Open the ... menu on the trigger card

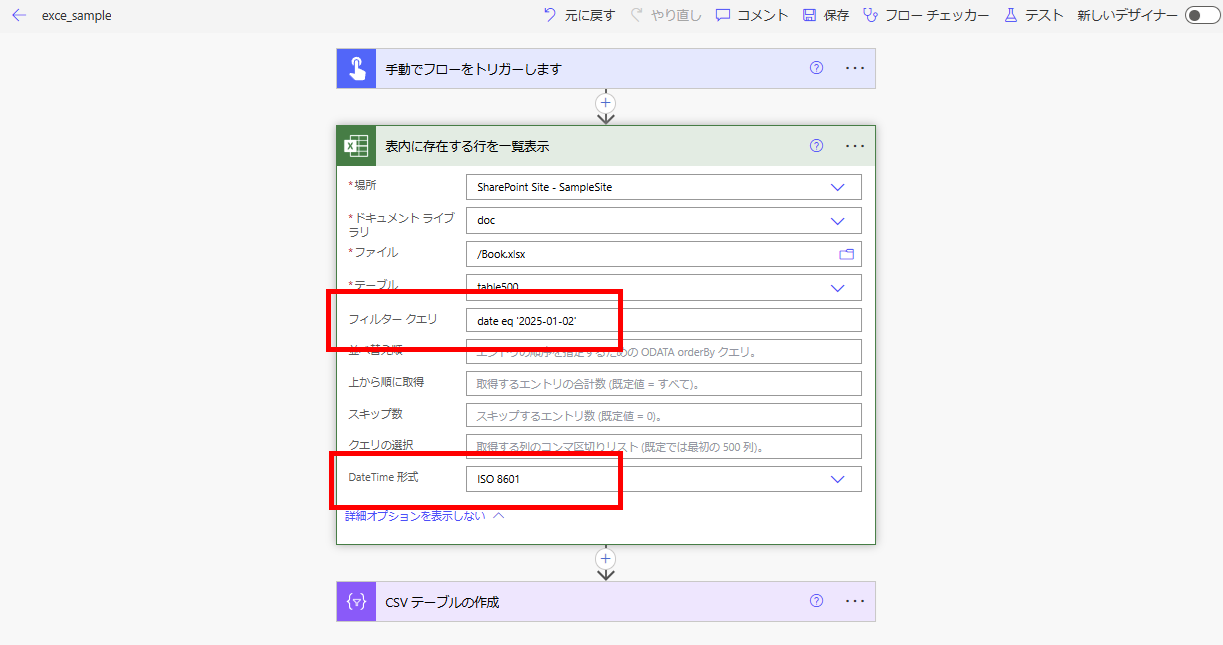[855, 68]
